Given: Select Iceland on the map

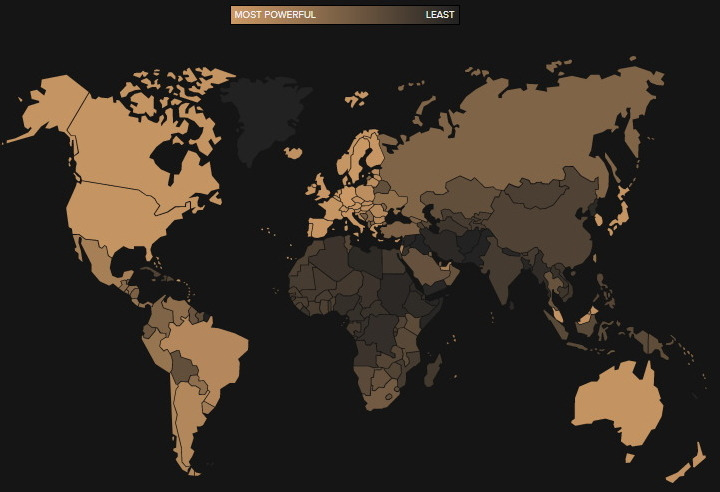Looking at the screenshot, I should [293, 153].
